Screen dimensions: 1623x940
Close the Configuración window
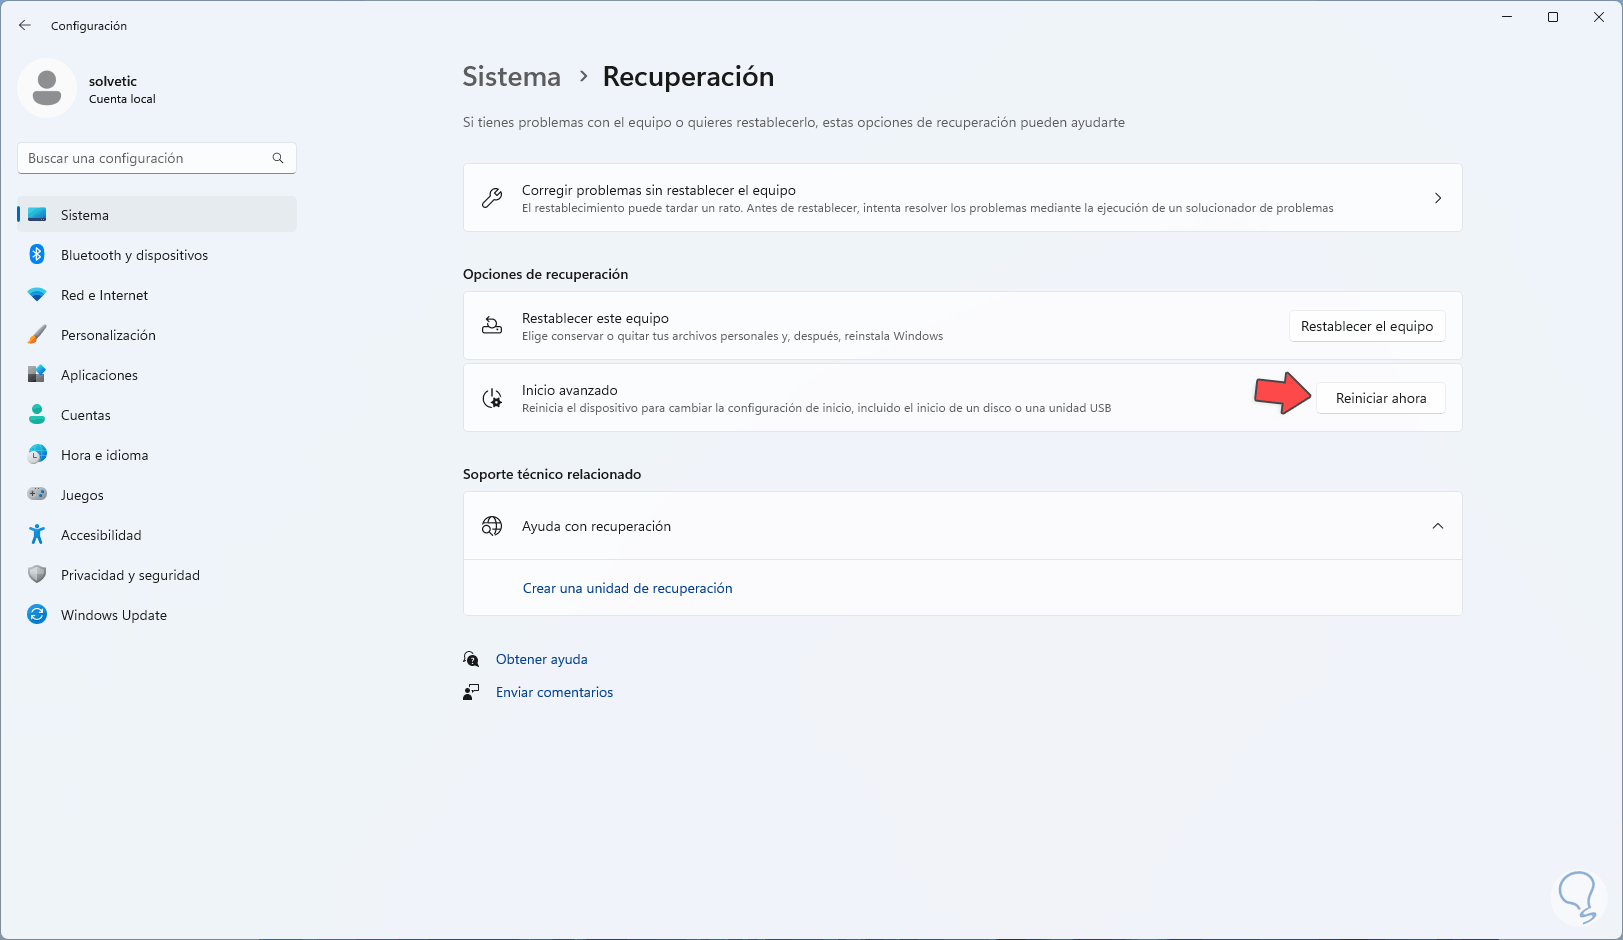pyautogui.click(x=1599, y=17)
